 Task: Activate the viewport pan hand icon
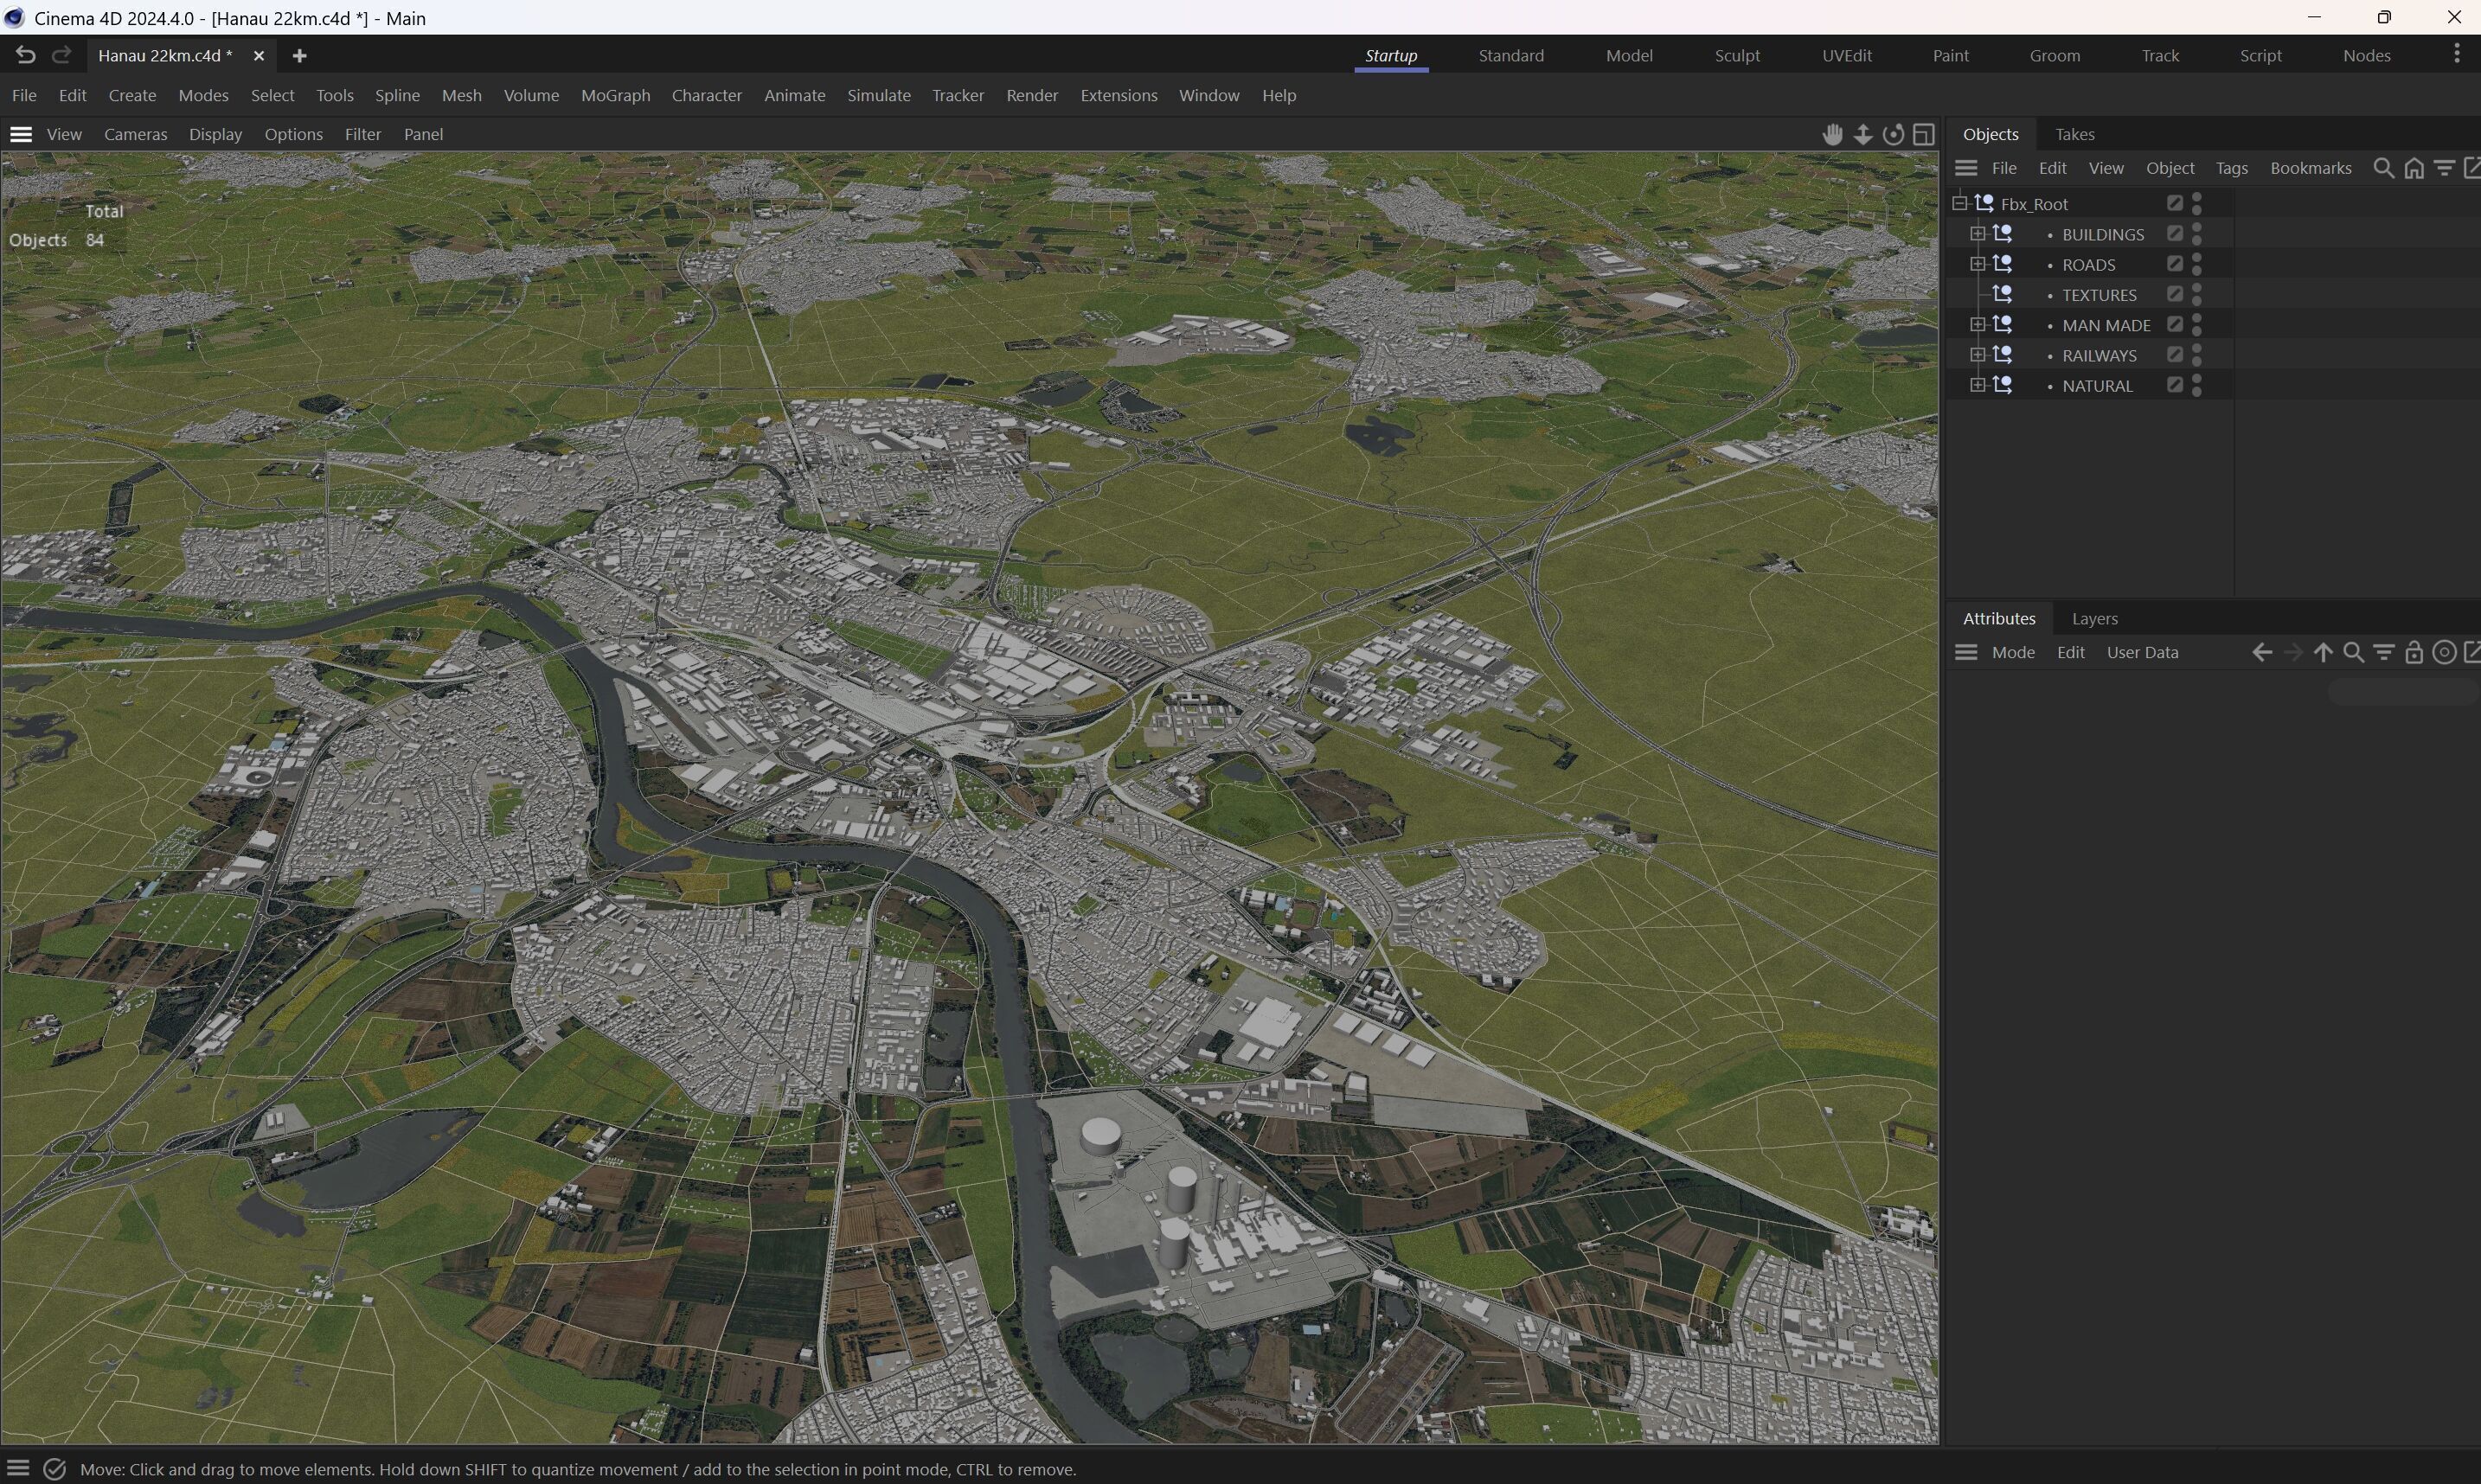1832,134
